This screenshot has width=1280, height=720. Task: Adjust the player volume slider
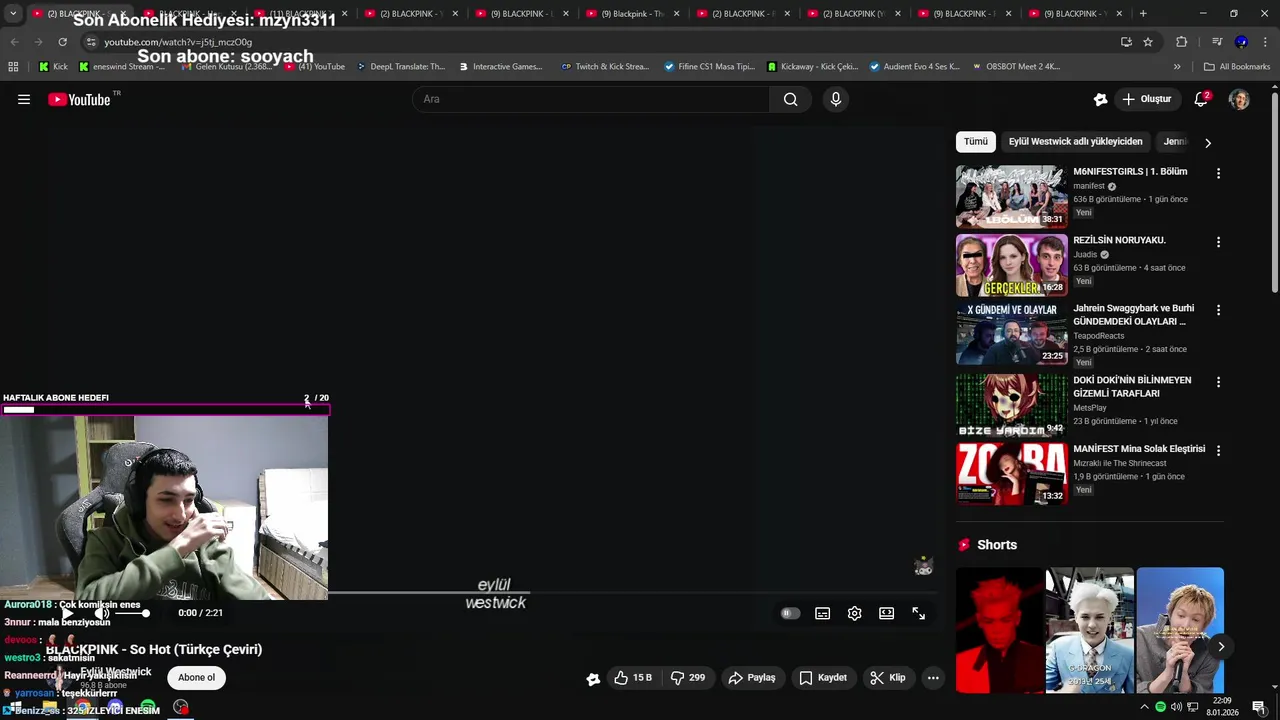[131, 613]
